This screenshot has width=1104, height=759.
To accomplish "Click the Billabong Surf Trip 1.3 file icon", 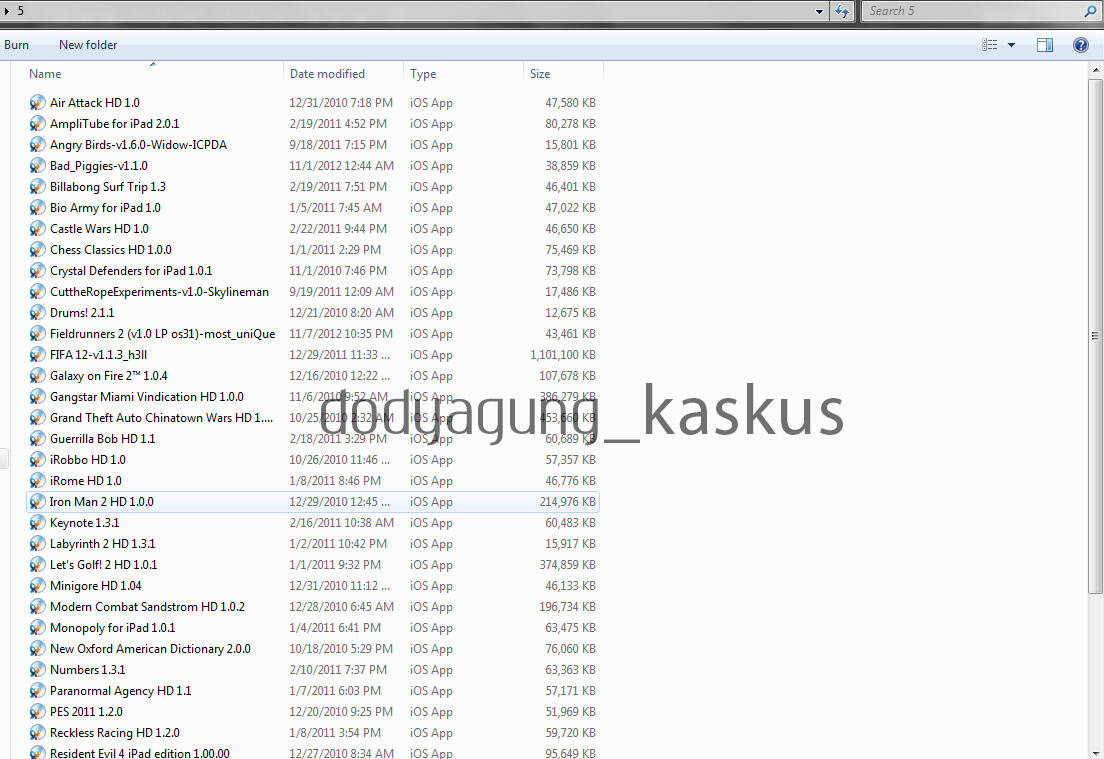I will point(37,187).
